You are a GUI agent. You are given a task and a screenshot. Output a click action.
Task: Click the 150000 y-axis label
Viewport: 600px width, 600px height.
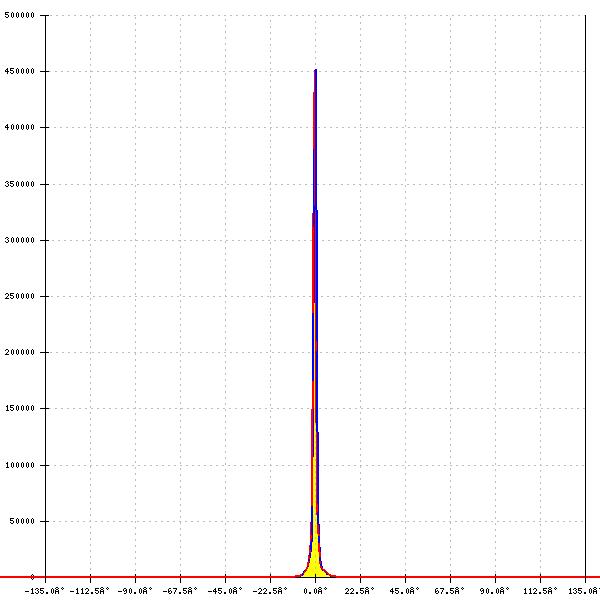(x=20, y=408)
